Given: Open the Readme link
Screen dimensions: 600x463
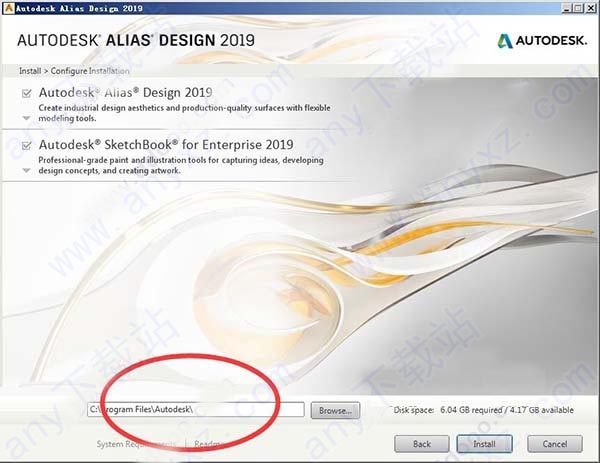Looking at the screenshot, I should [208, 444].
